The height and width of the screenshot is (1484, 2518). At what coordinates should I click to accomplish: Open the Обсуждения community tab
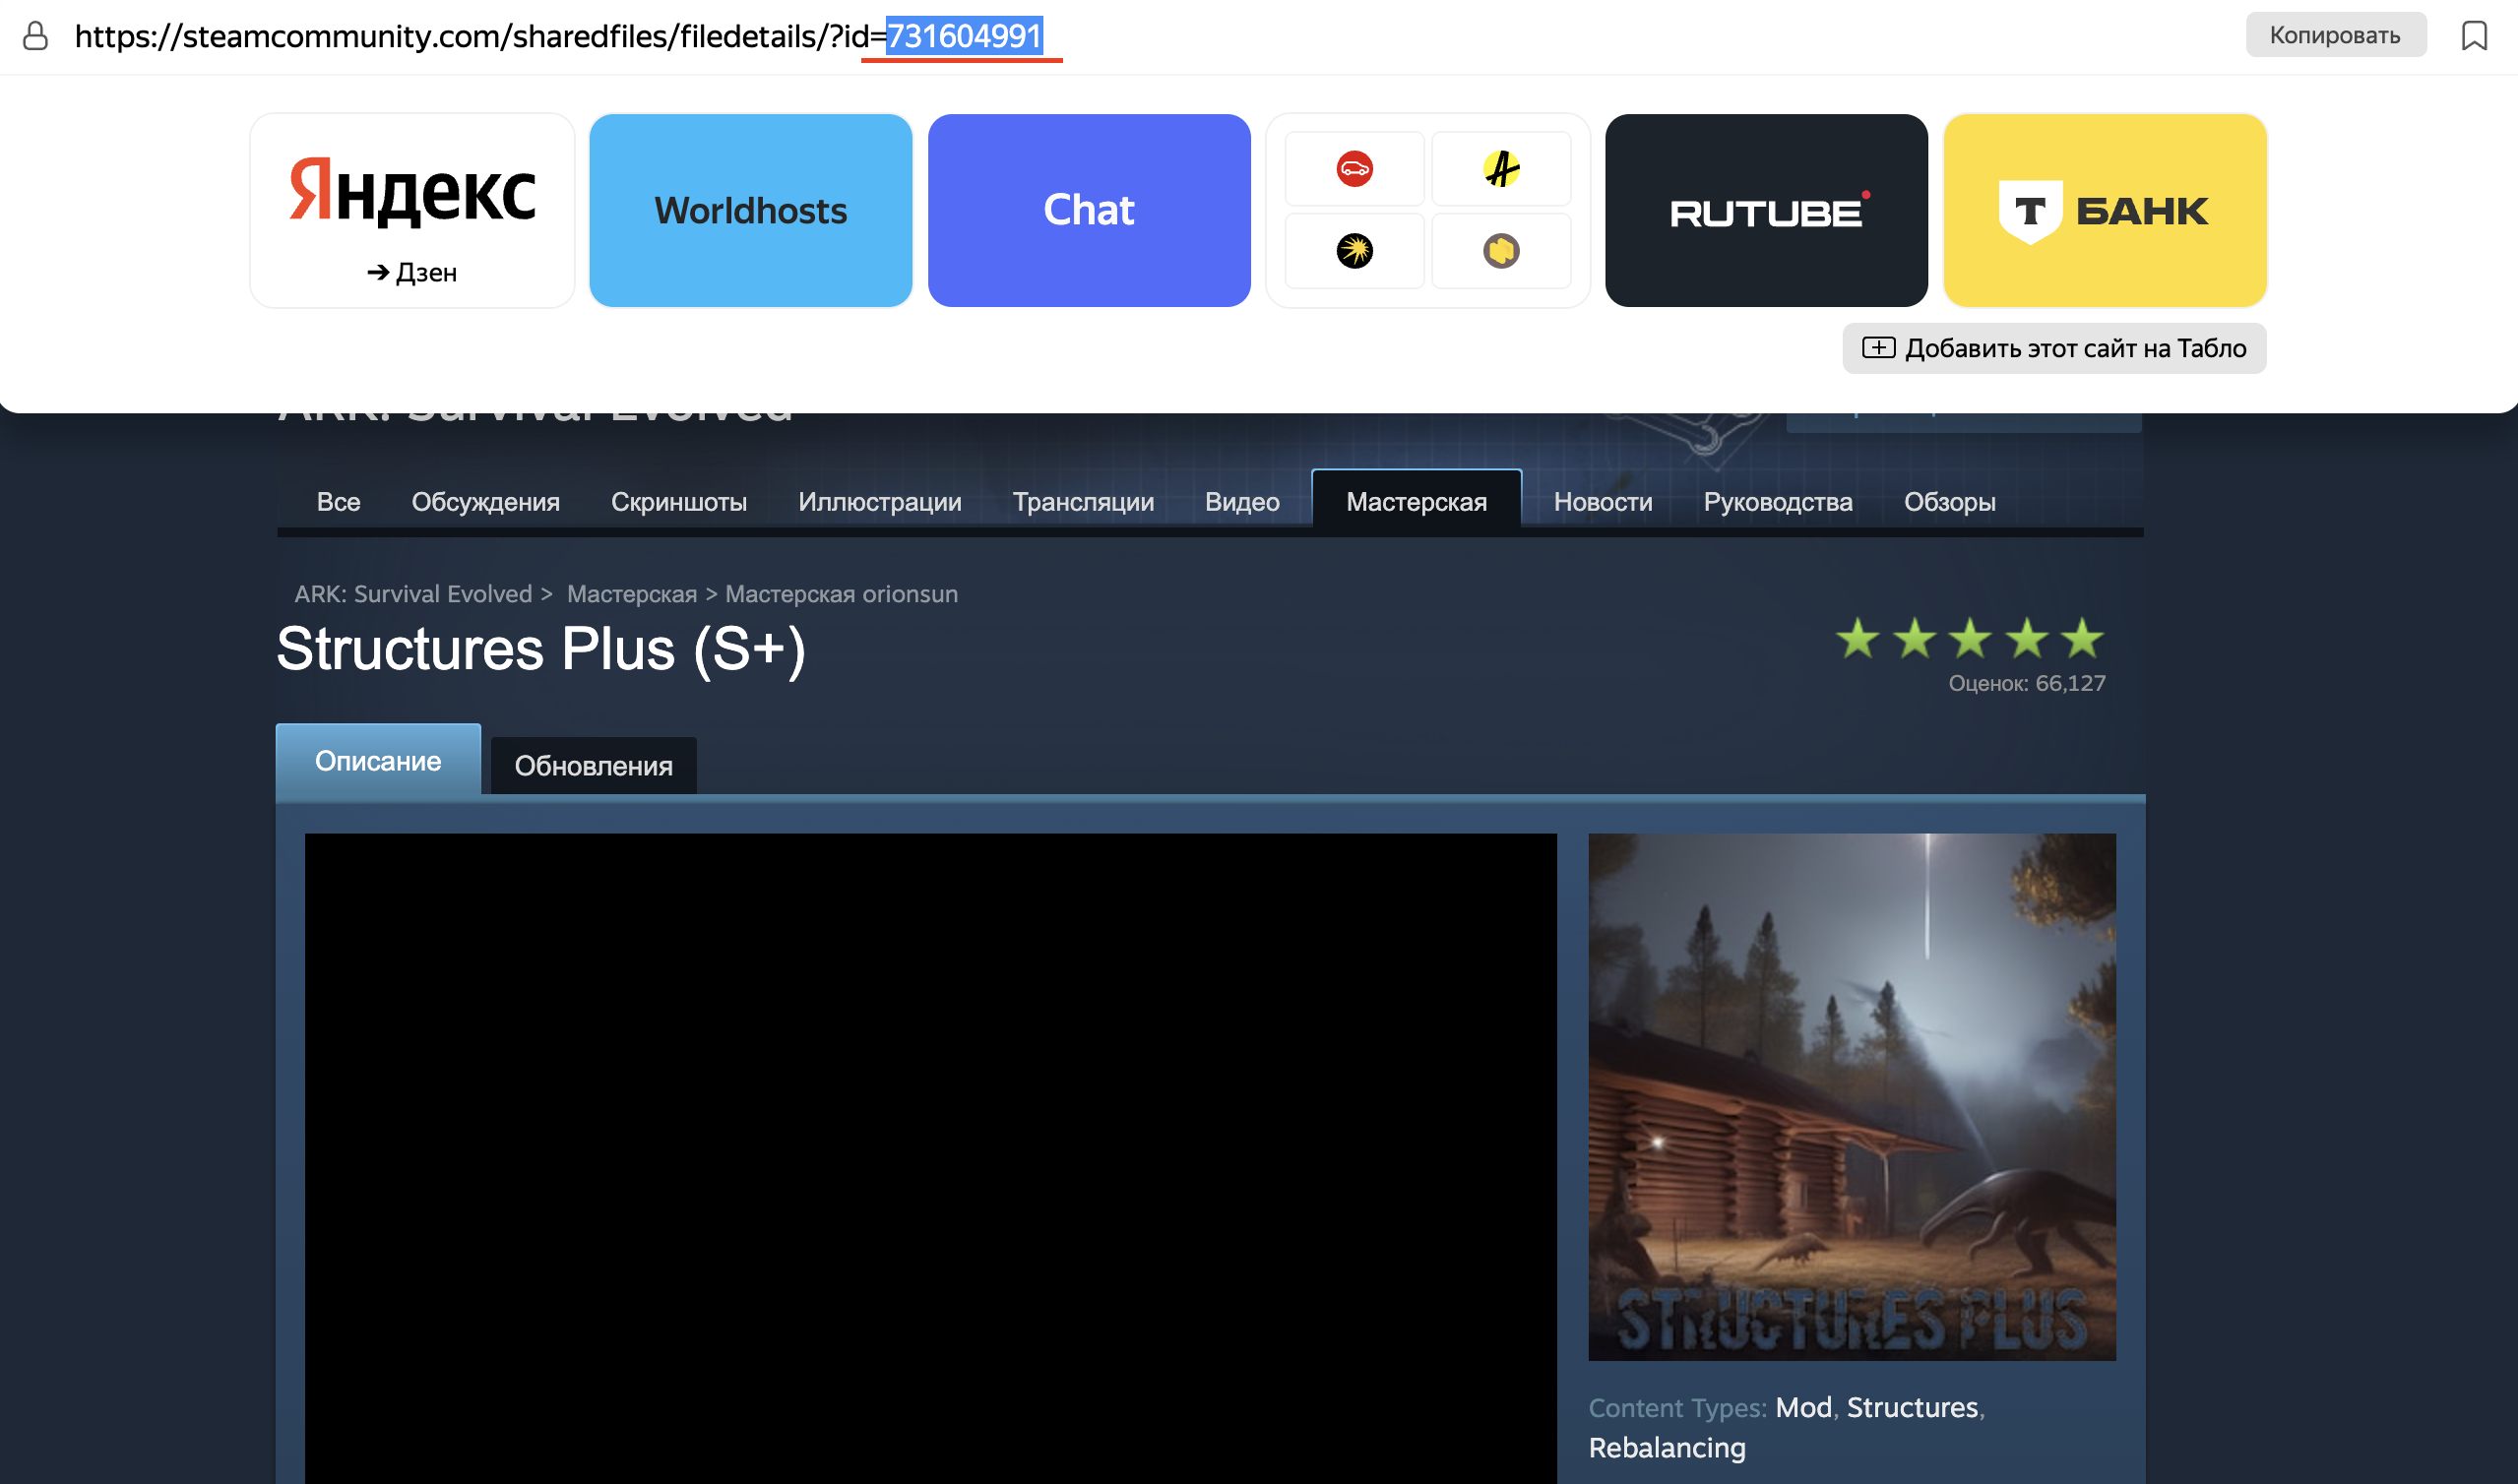pyautogui.click(x=485, y=502)
